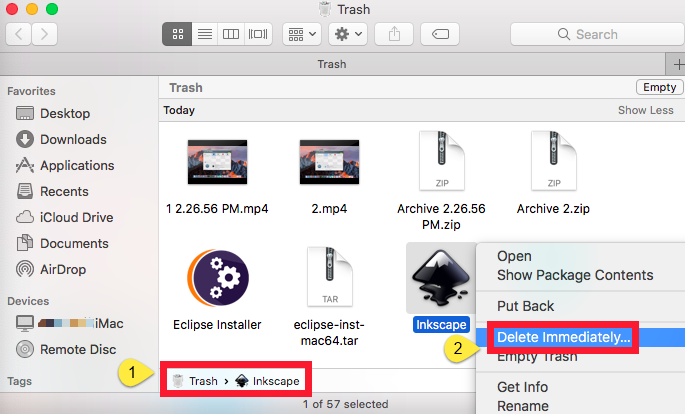The height and width of the screenshot is (414, 685).
Task: Click the Favorites sidebar heading
Action: pyautogui.click(x=31, y=91)
